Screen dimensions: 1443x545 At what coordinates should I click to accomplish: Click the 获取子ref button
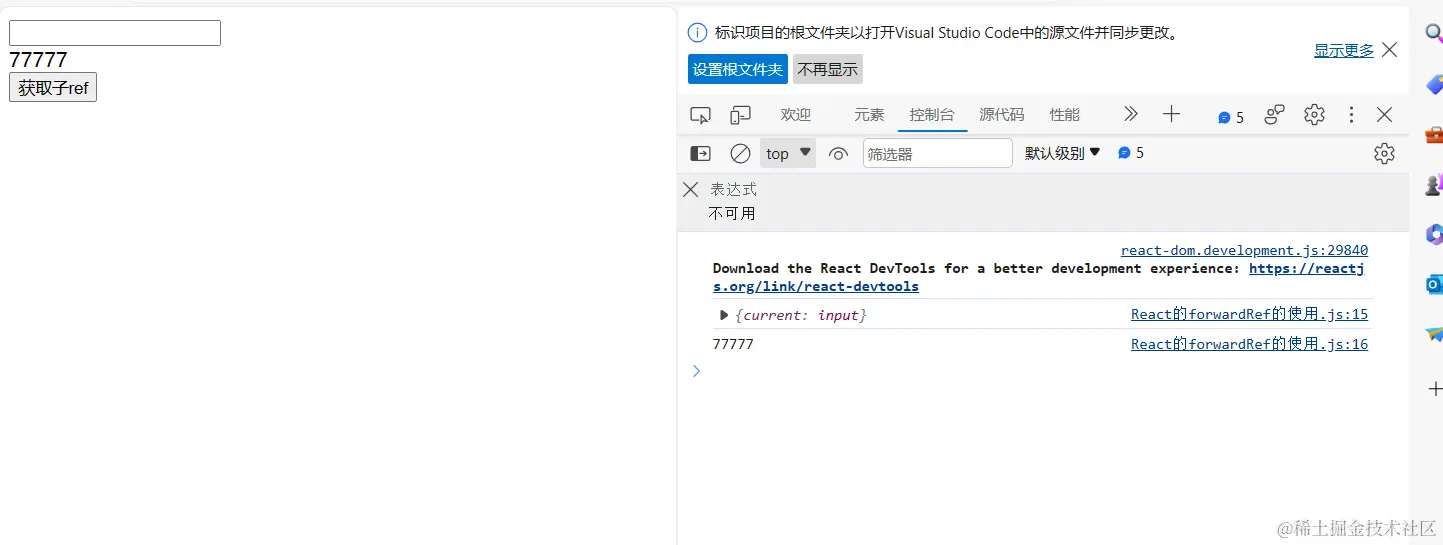[53, 88]
